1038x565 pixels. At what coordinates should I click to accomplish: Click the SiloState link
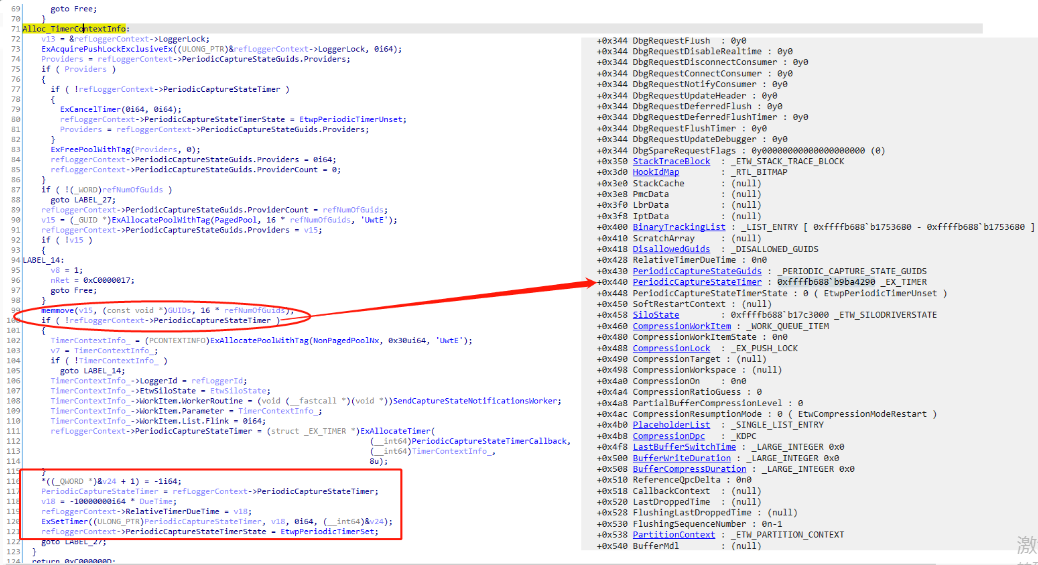(655, 315)
